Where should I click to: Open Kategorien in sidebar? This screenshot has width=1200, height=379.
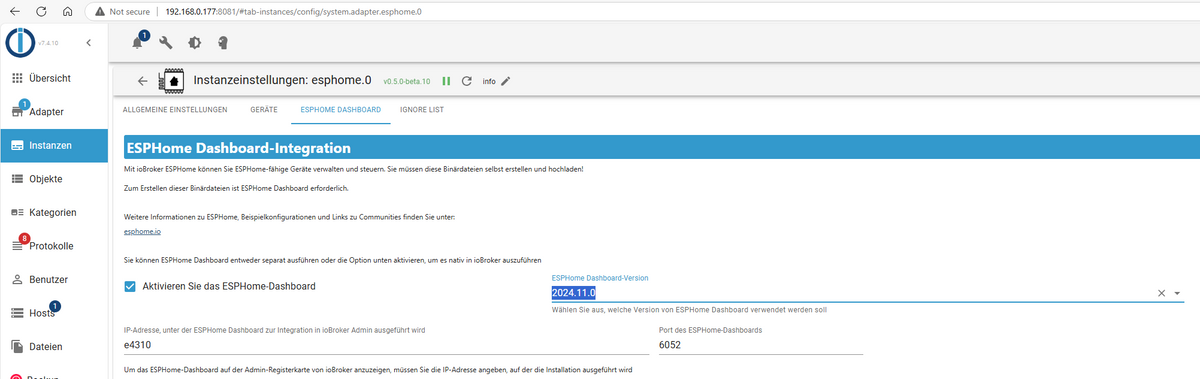(x=54, y=212)
